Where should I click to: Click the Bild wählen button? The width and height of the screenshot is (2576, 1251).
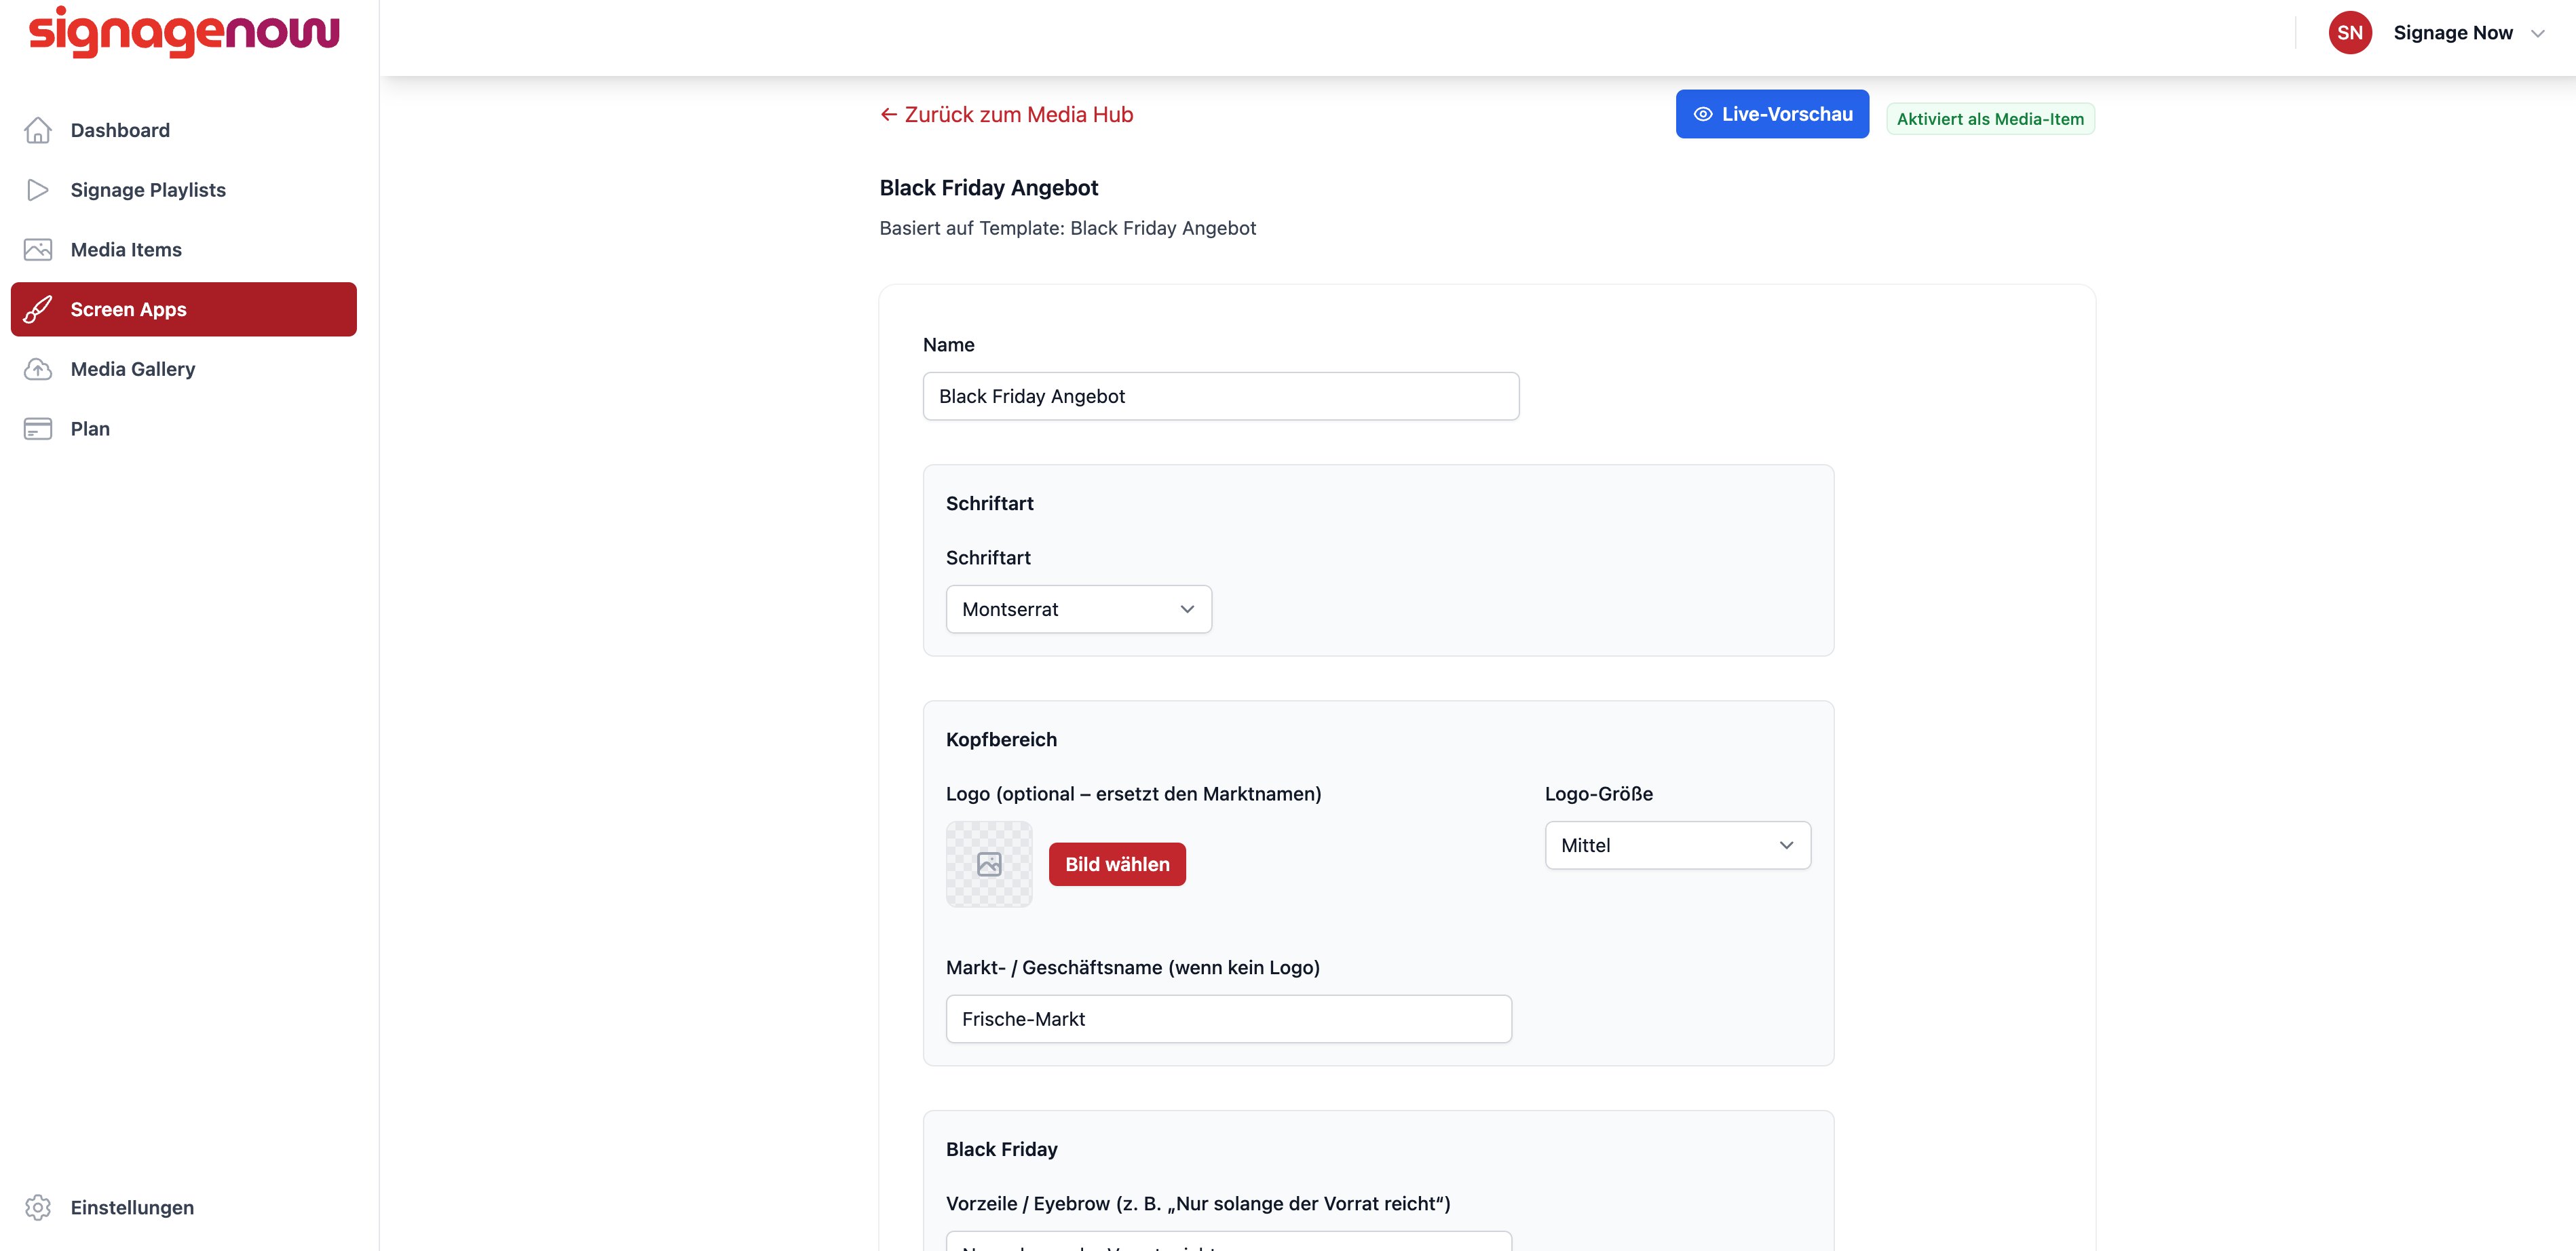point(1117,864)
